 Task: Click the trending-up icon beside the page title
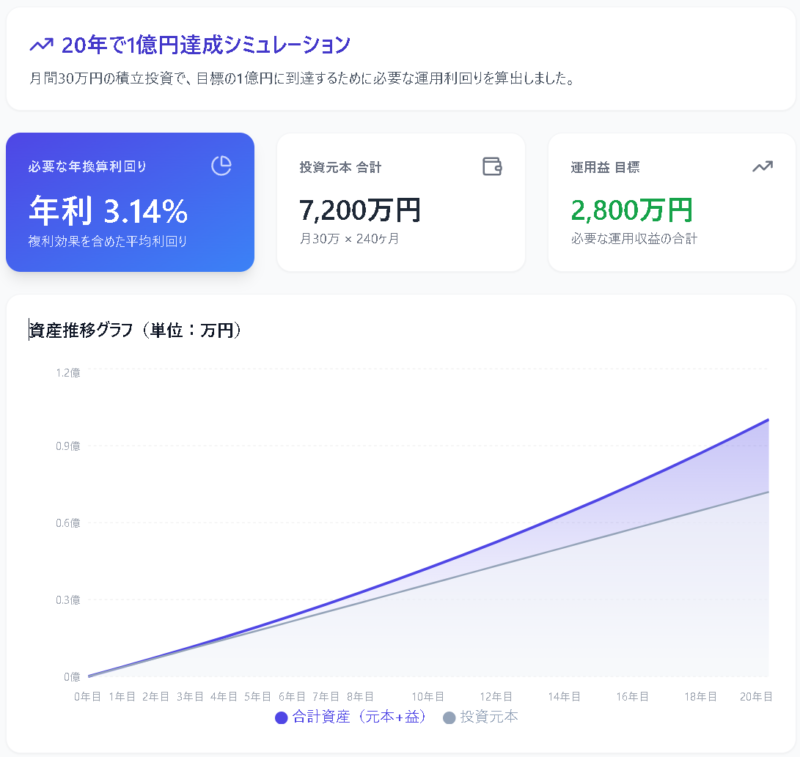pyautogui.click(x=41, y=45)
